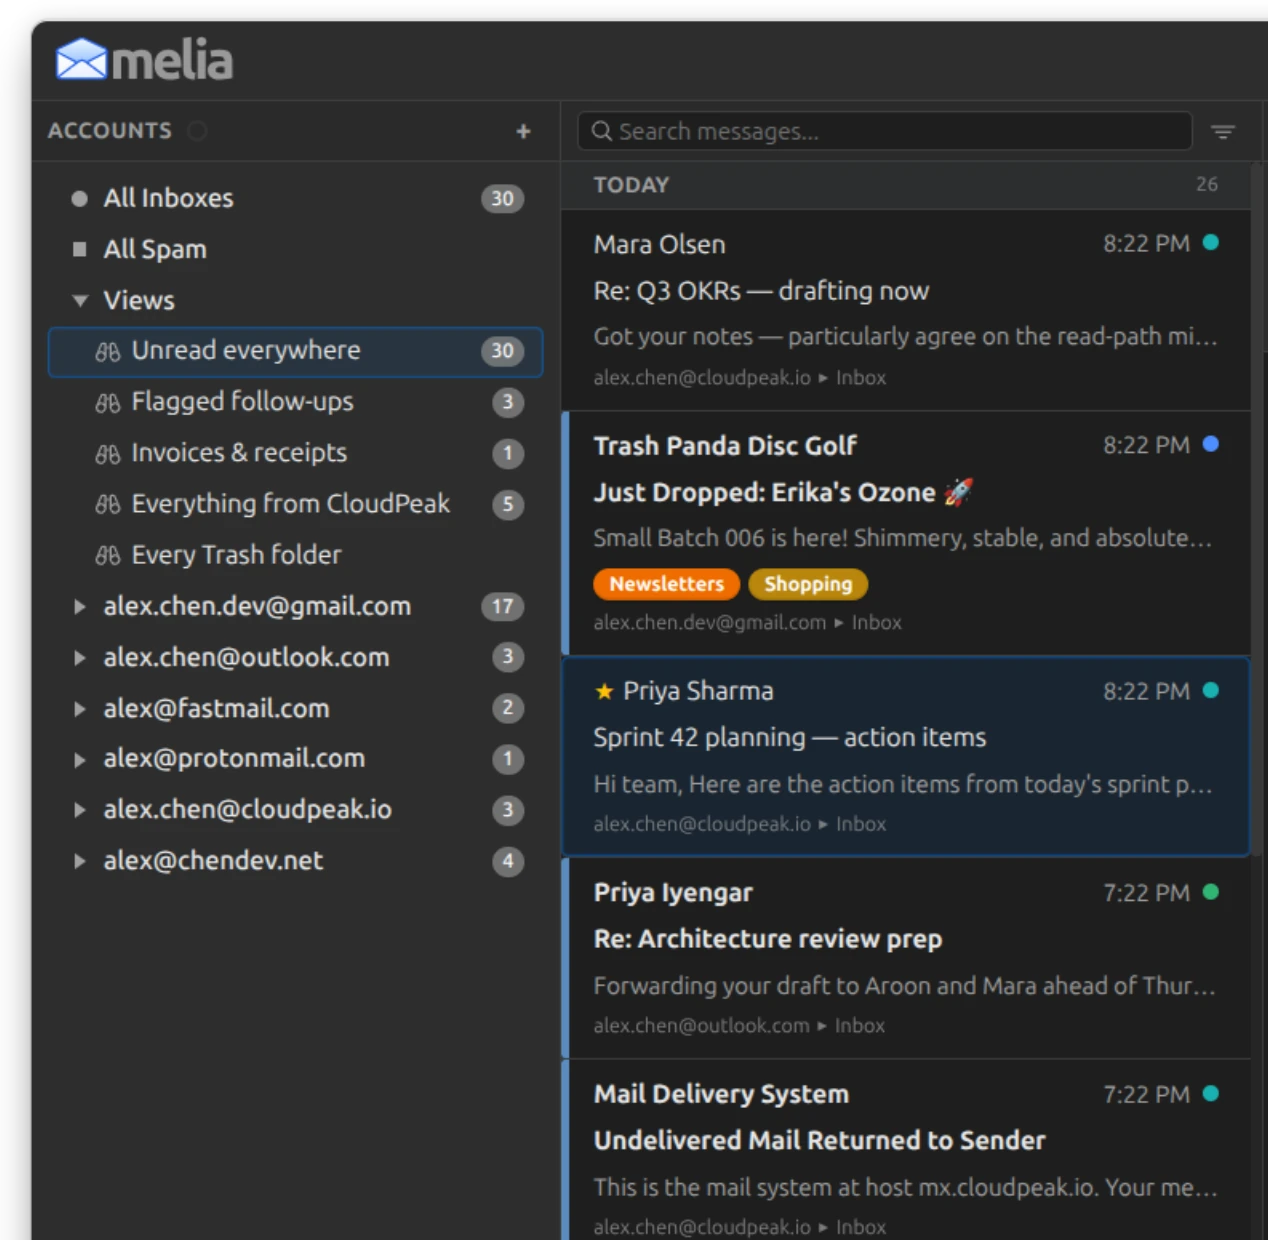Collapse the Views section
This screenshot has height=1240, width=1268.
[80, 300]
